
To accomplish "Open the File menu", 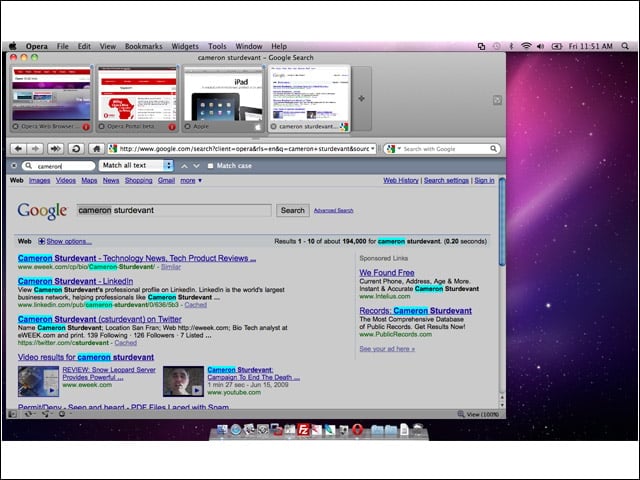I will [x=62, y=46].
